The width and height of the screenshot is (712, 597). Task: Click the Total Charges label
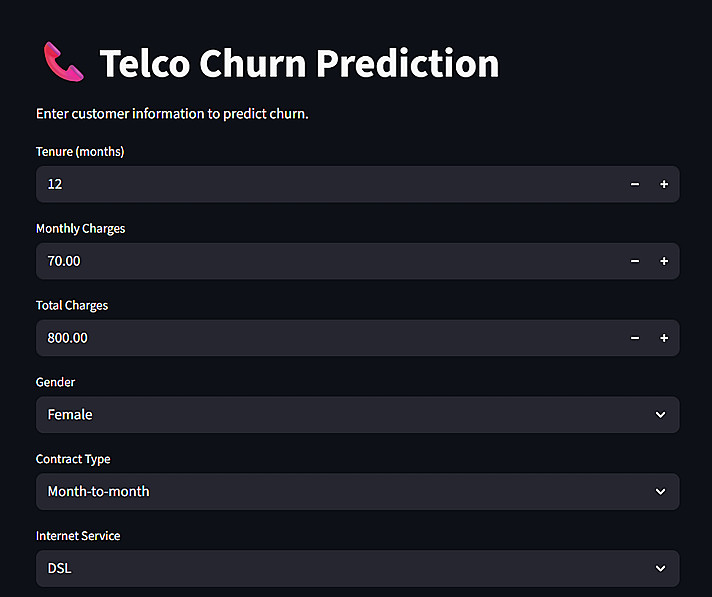pyautogui.click(x=72, y=305)
